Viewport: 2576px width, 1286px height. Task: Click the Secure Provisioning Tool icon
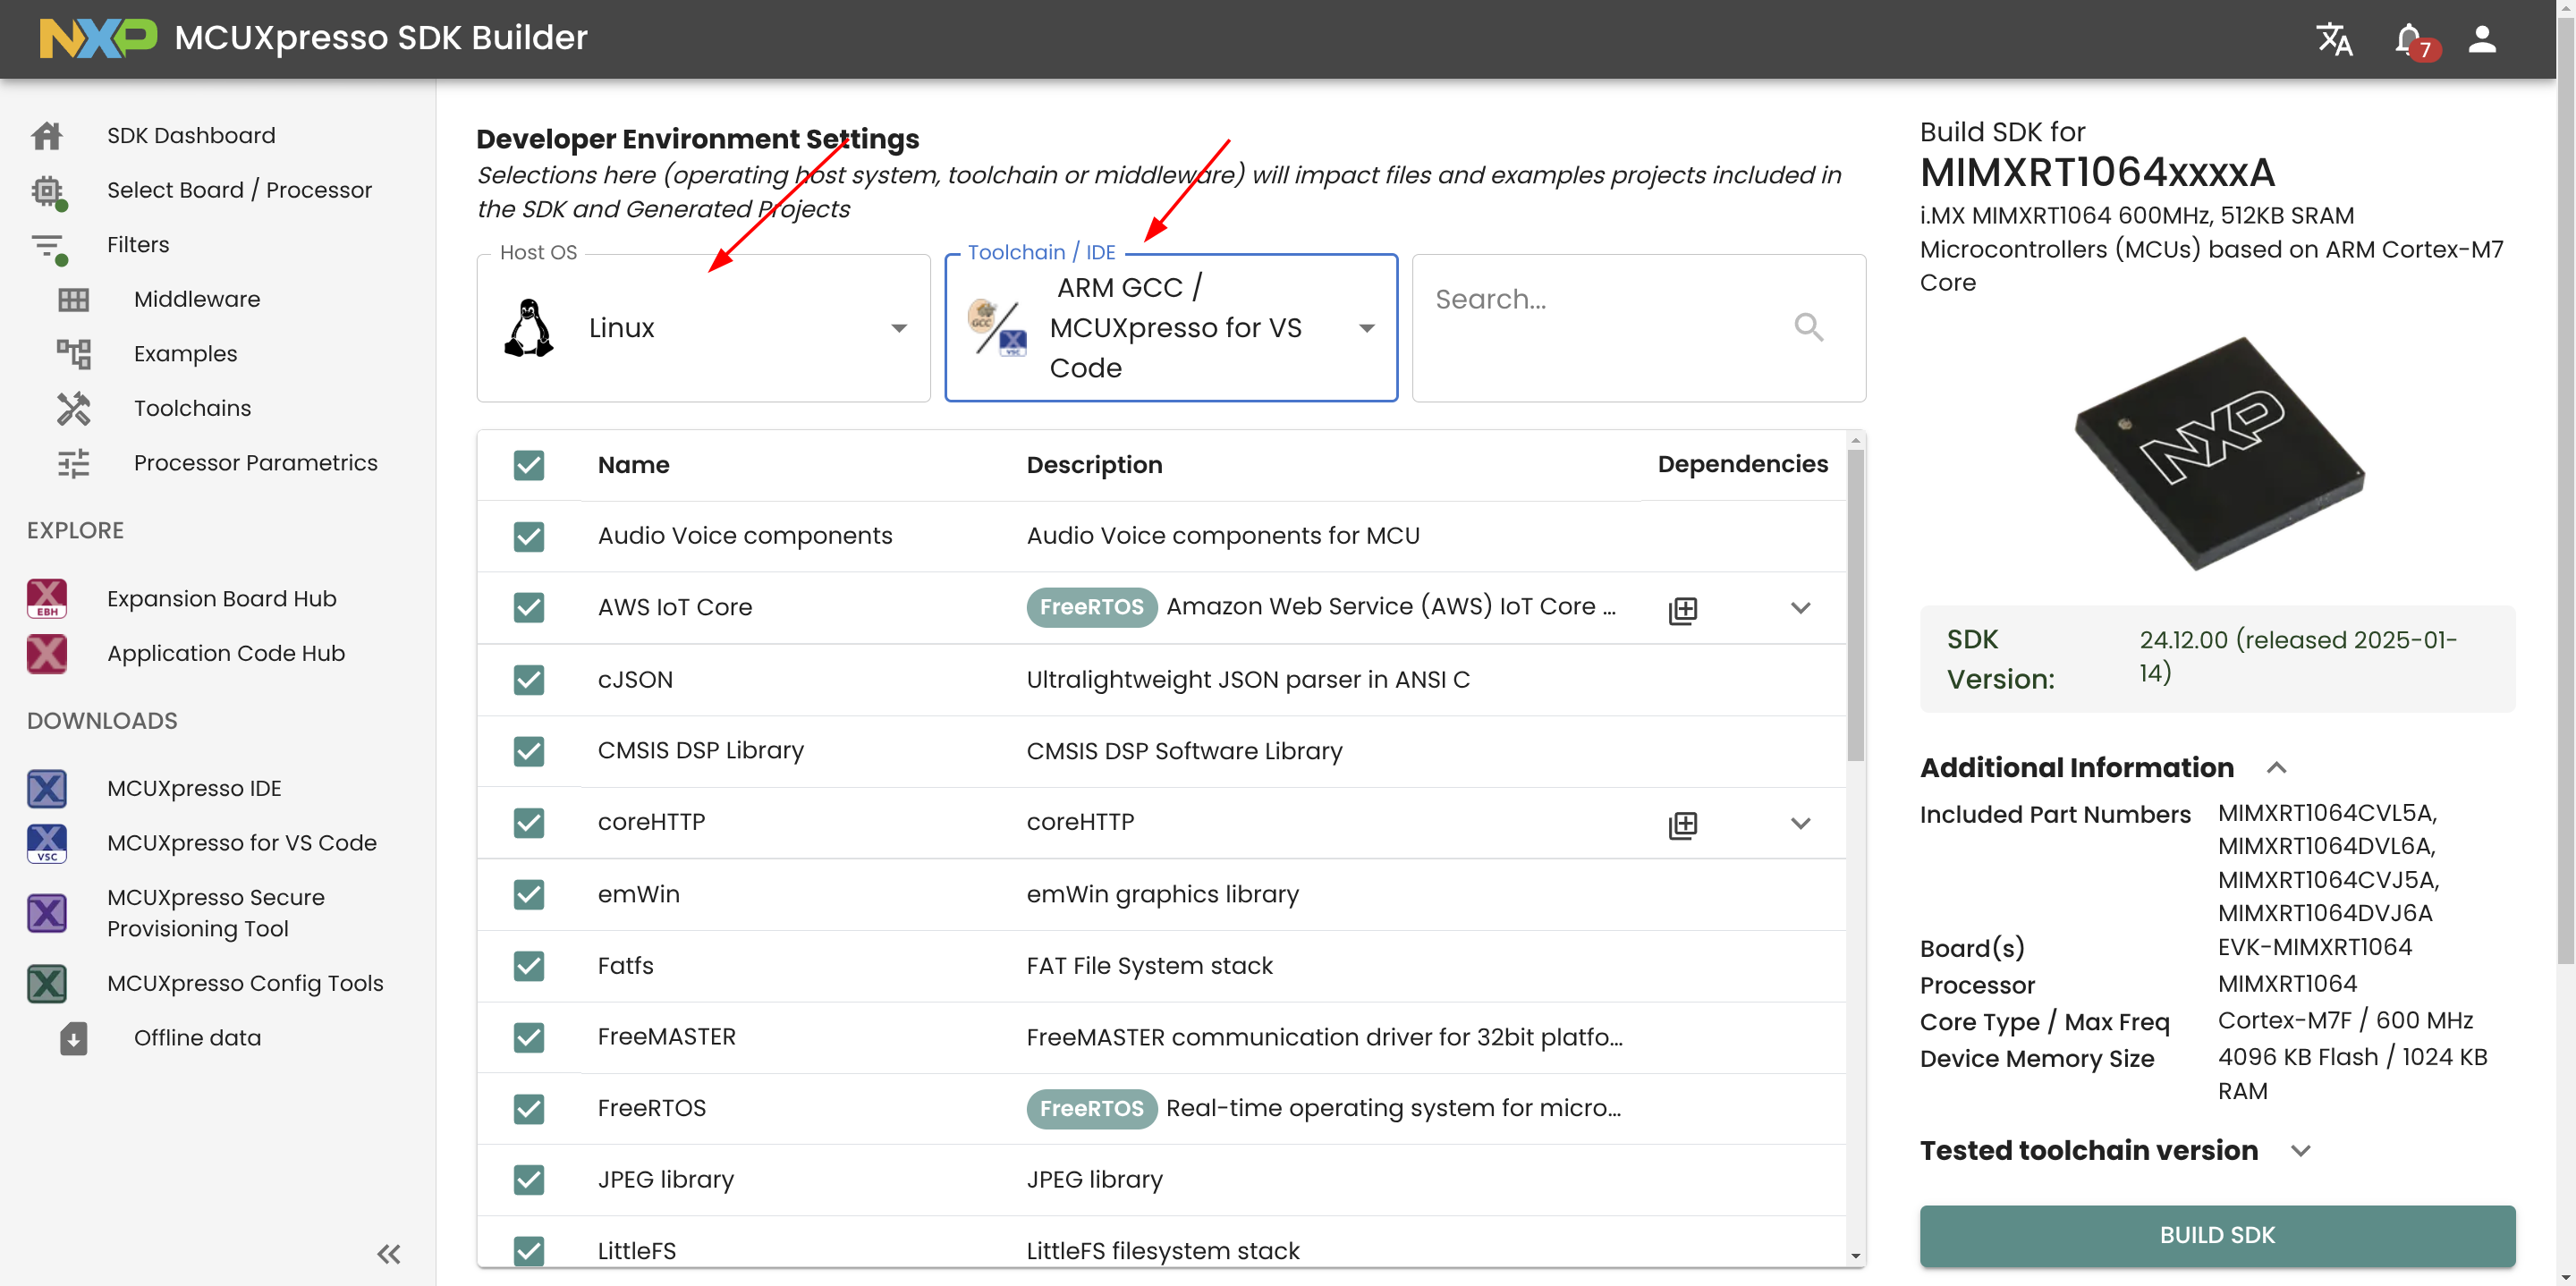[47, 912]
